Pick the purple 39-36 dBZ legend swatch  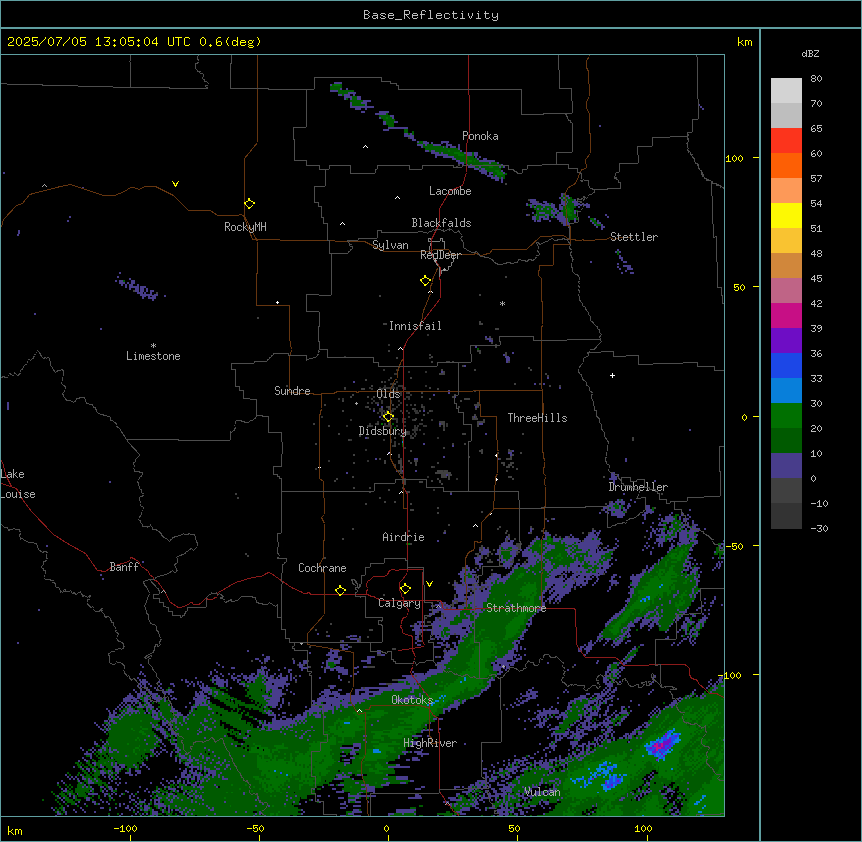click(x=786, y=341)
